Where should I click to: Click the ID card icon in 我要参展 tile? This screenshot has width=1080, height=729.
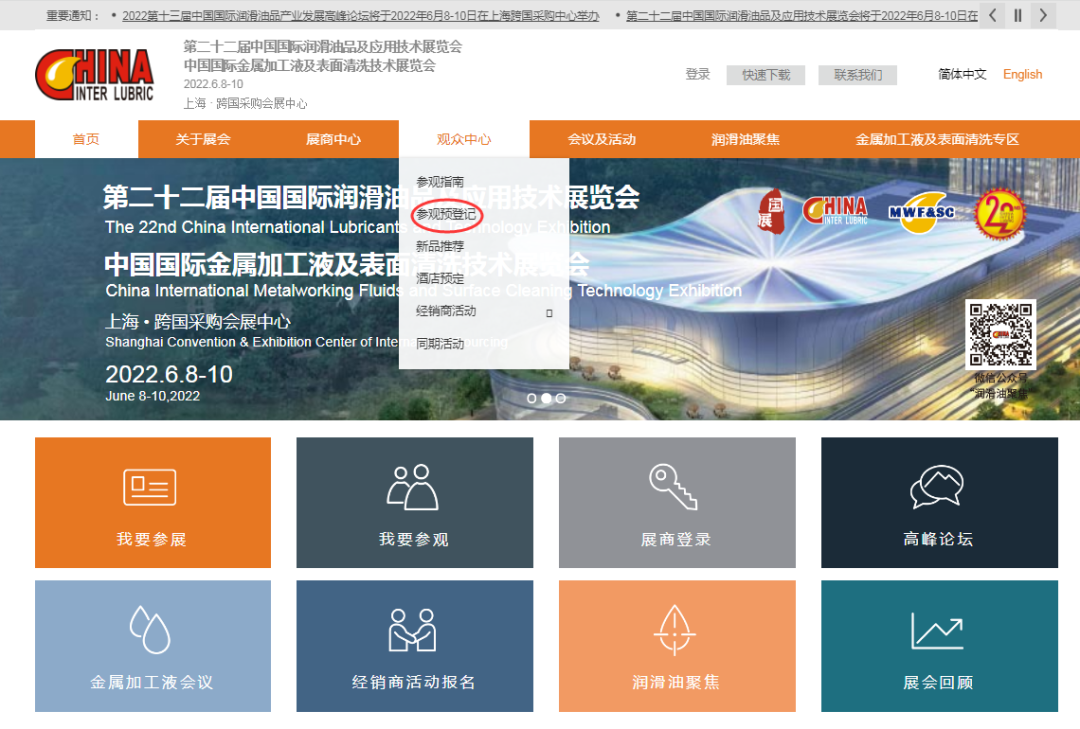click(149, 487)
